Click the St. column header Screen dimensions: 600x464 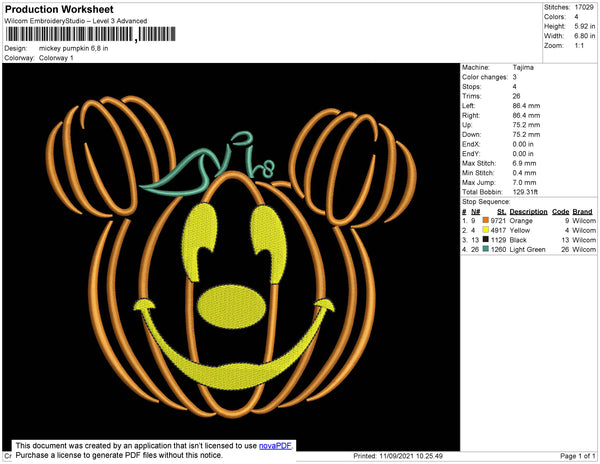501,212
